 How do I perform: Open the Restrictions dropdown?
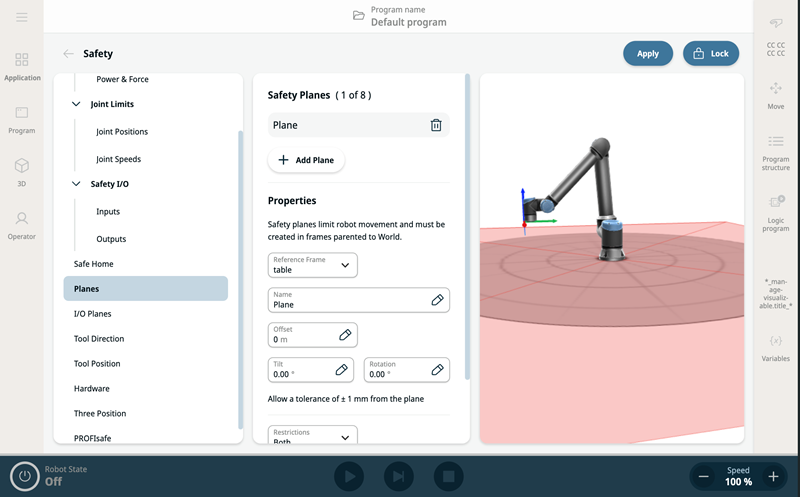coord(312,435)
